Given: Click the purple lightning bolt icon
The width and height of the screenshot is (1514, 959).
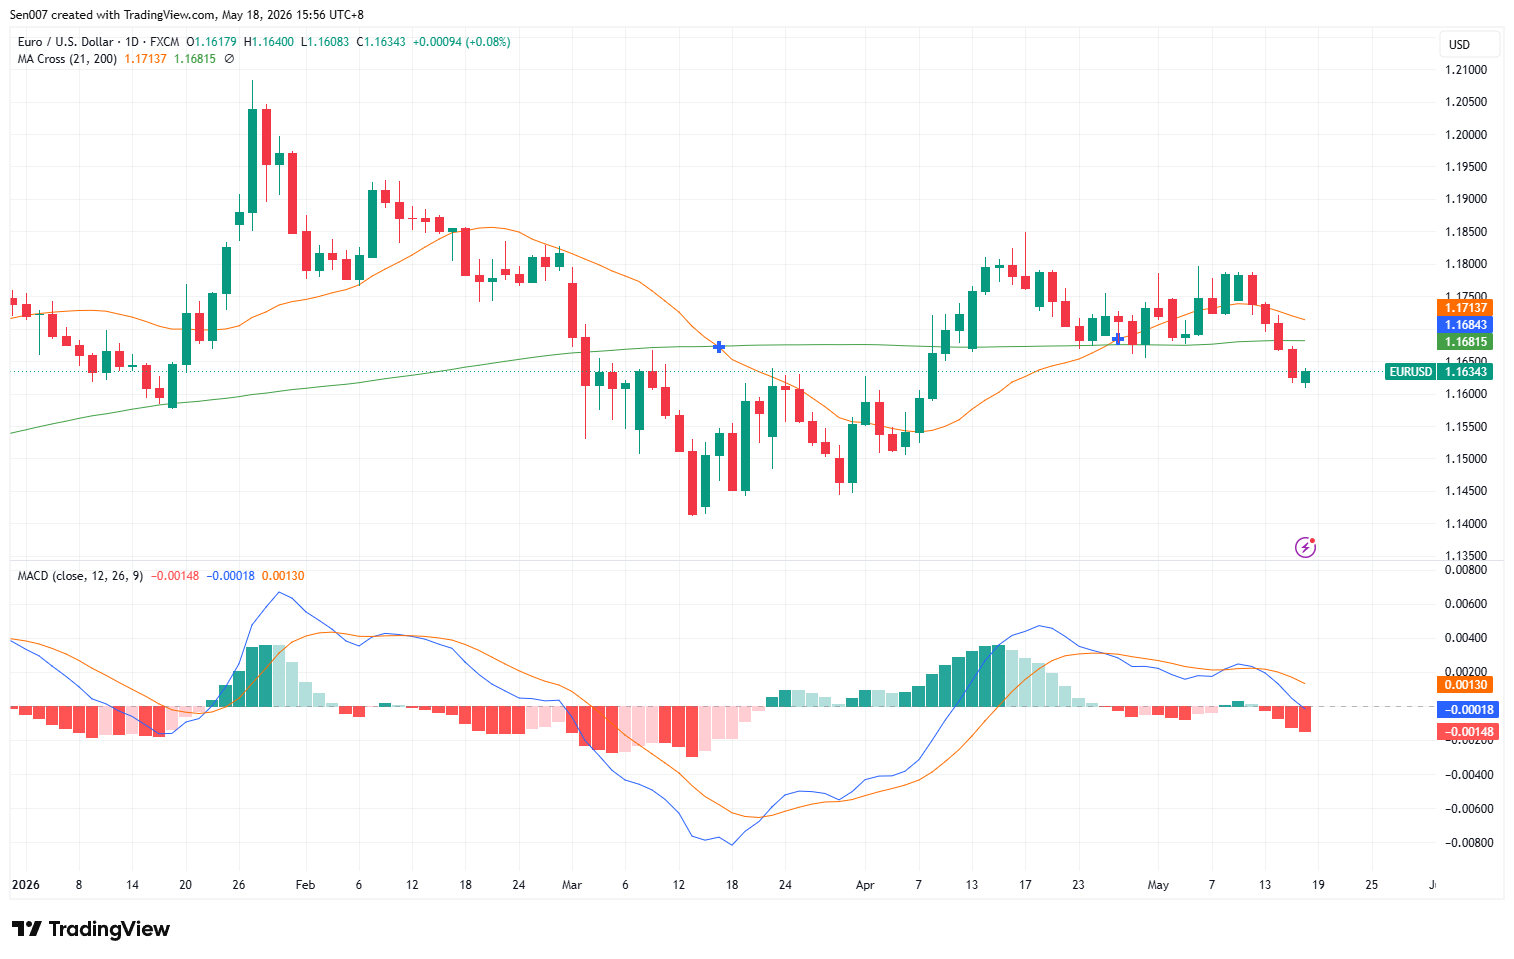Looking at the screenshot, I should coord(1305,547).
